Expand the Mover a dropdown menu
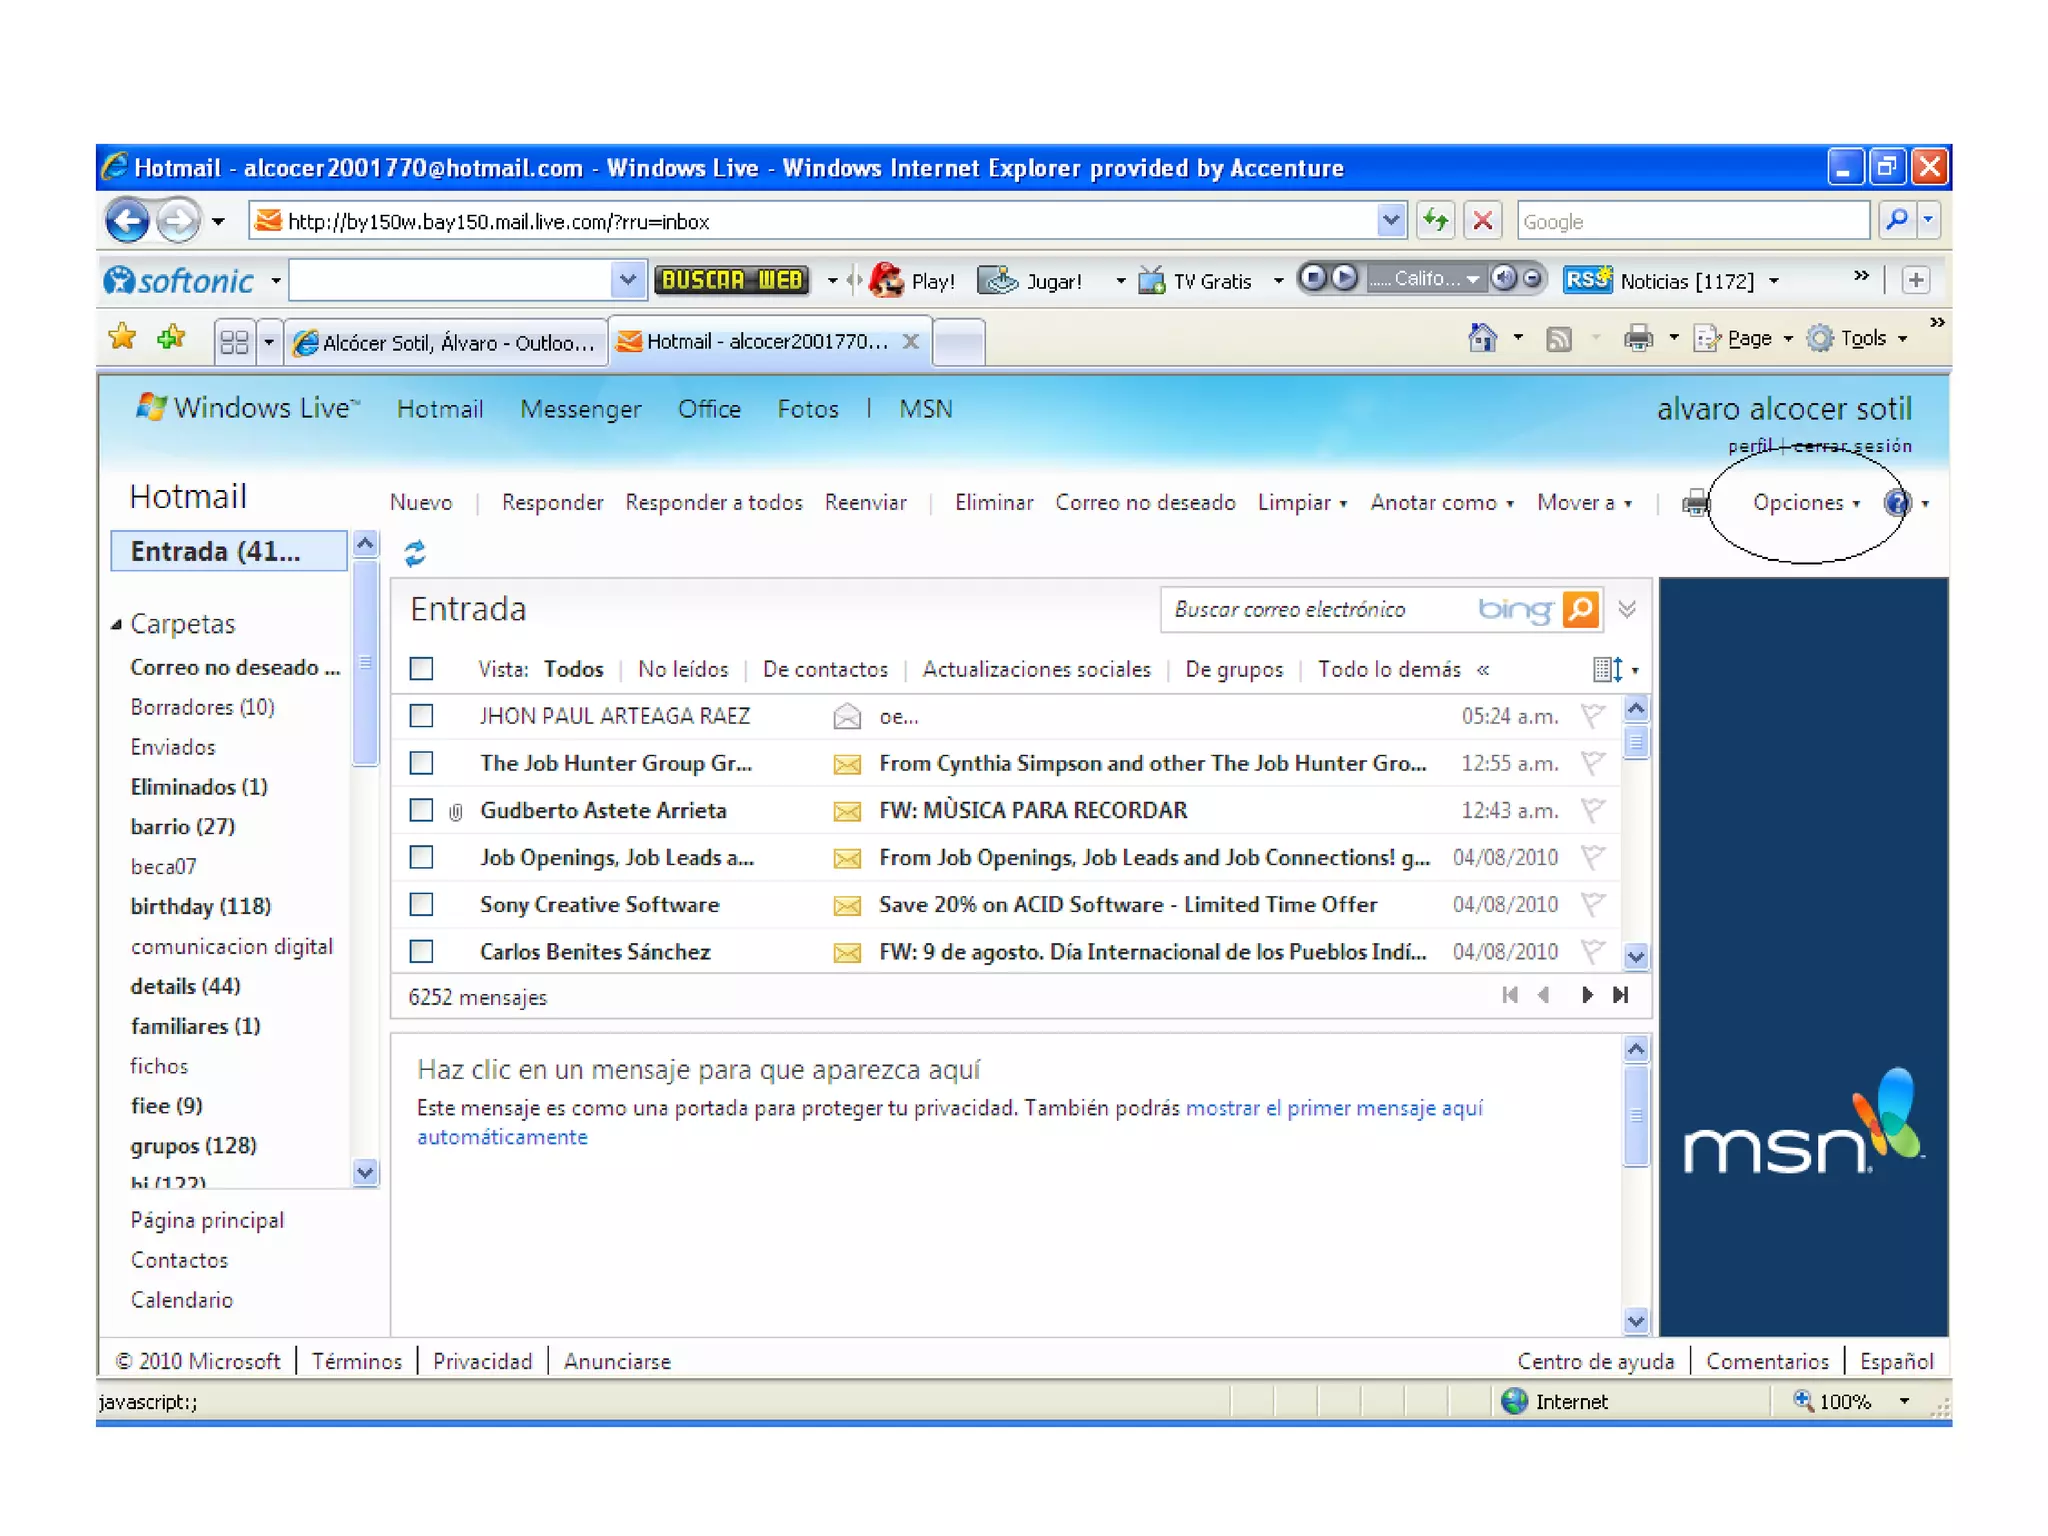The width and height of the screenshot is (2048, 1536). pos(1584,503)
